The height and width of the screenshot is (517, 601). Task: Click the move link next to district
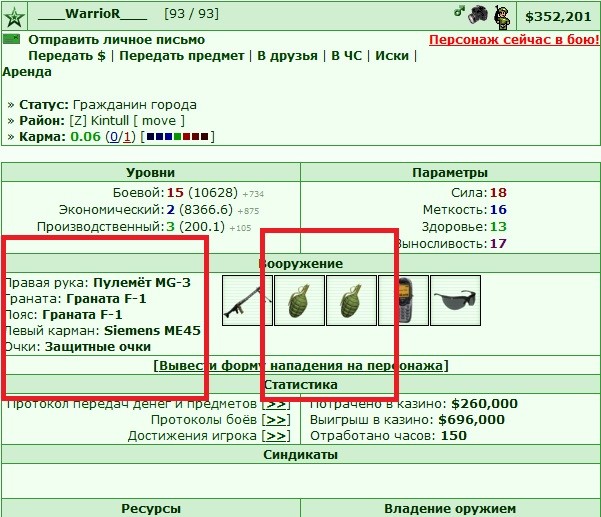coord(159,121)
